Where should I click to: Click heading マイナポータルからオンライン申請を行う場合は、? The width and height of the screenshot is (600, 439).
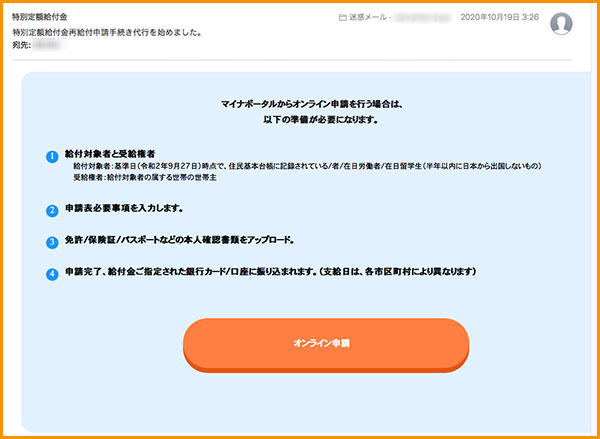[312, 104]
